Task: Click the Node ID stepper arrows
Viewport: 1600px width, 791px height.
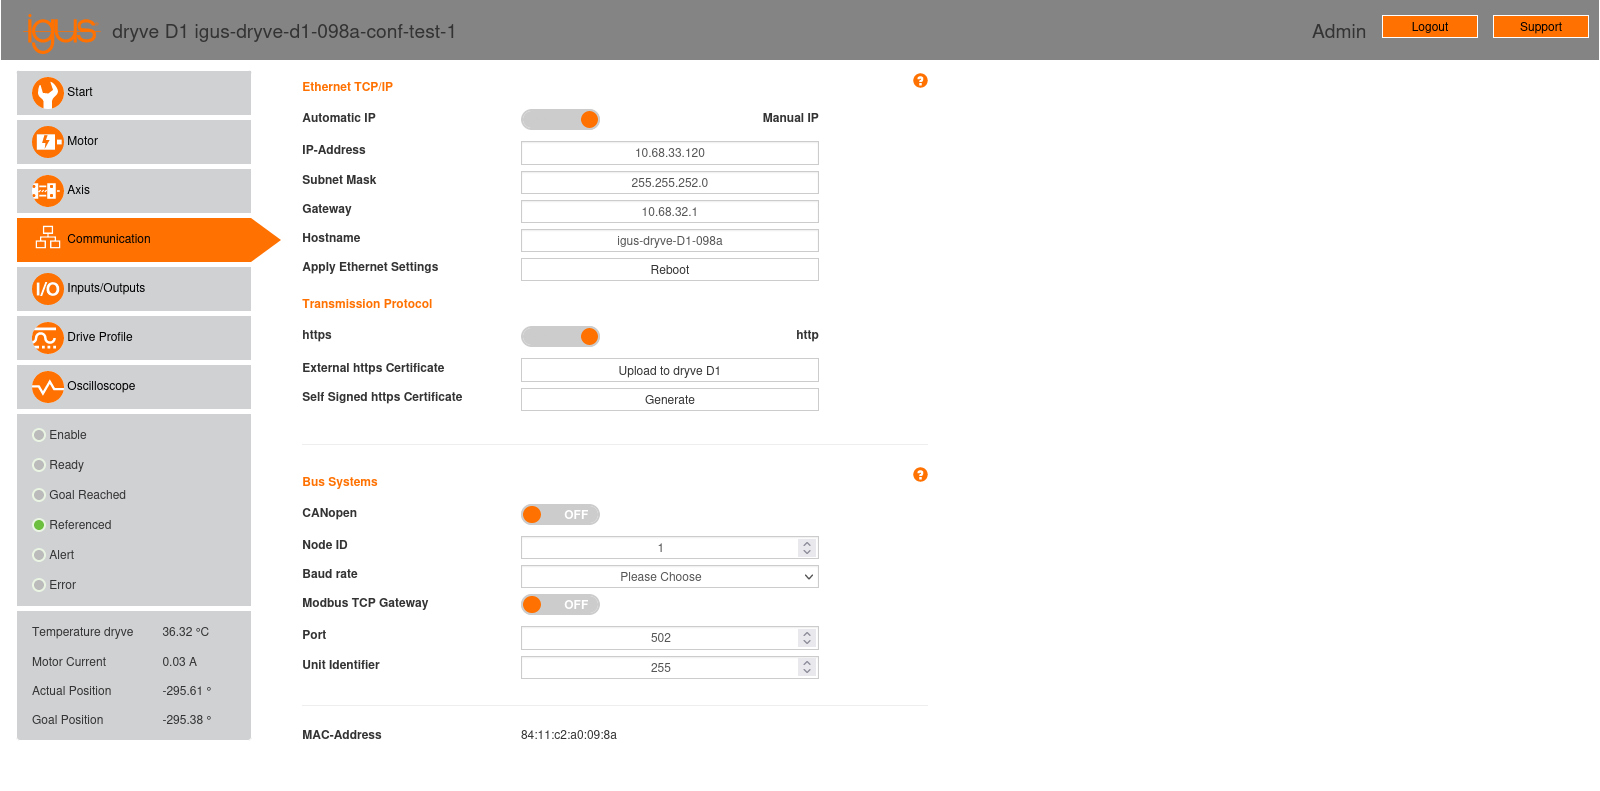Action: 807,548
